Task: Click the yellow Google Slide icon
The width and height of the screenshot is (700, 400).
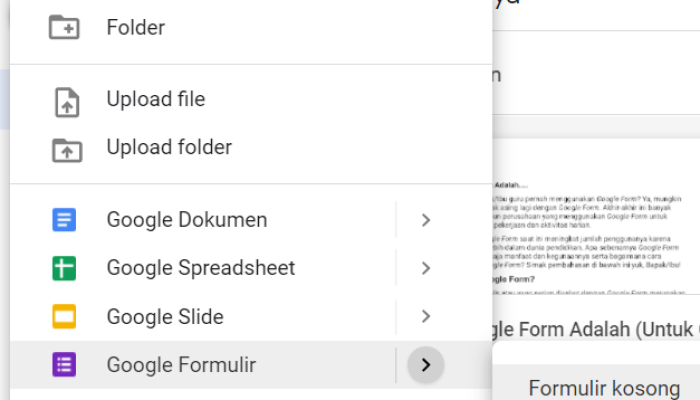Action: coord(64,317)
